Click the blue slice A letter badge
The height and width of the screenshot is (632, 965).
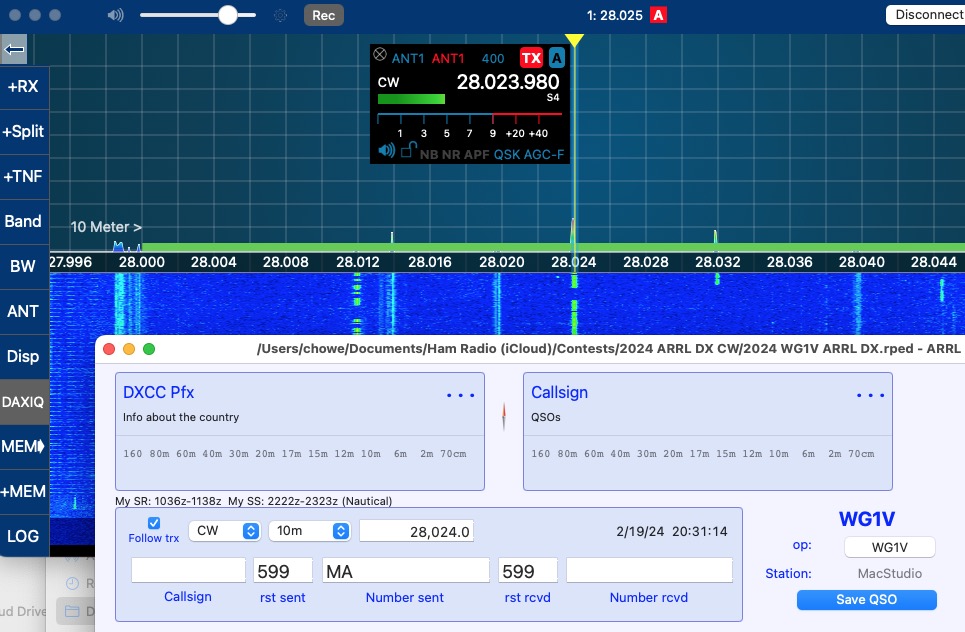click(x=557, y=58)
